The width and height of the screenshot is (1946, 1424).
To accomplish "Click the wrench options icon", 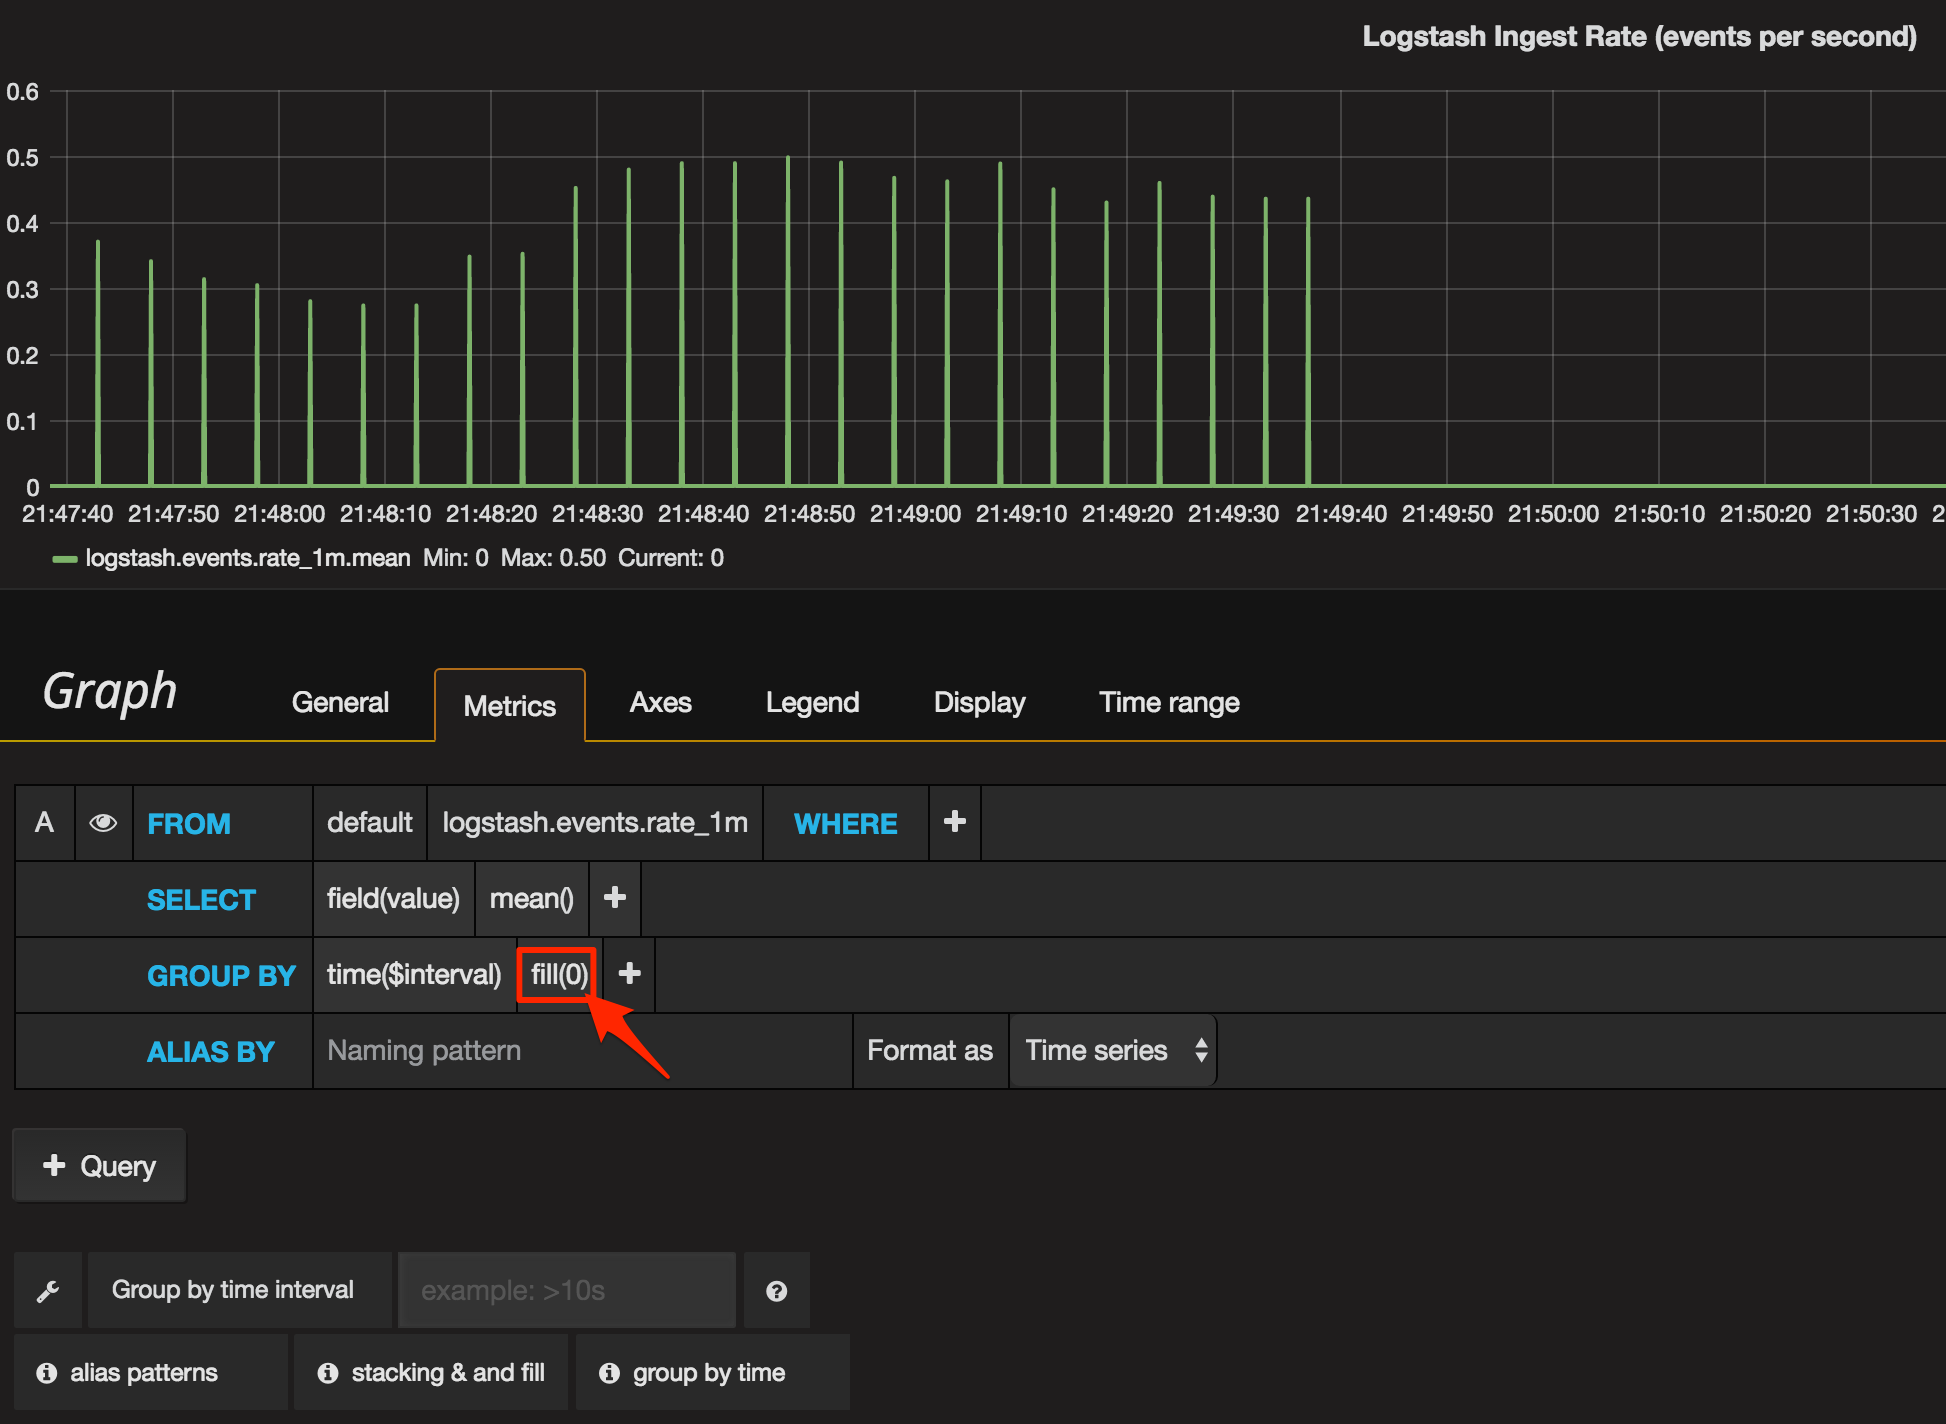I will coord(48,1291).
